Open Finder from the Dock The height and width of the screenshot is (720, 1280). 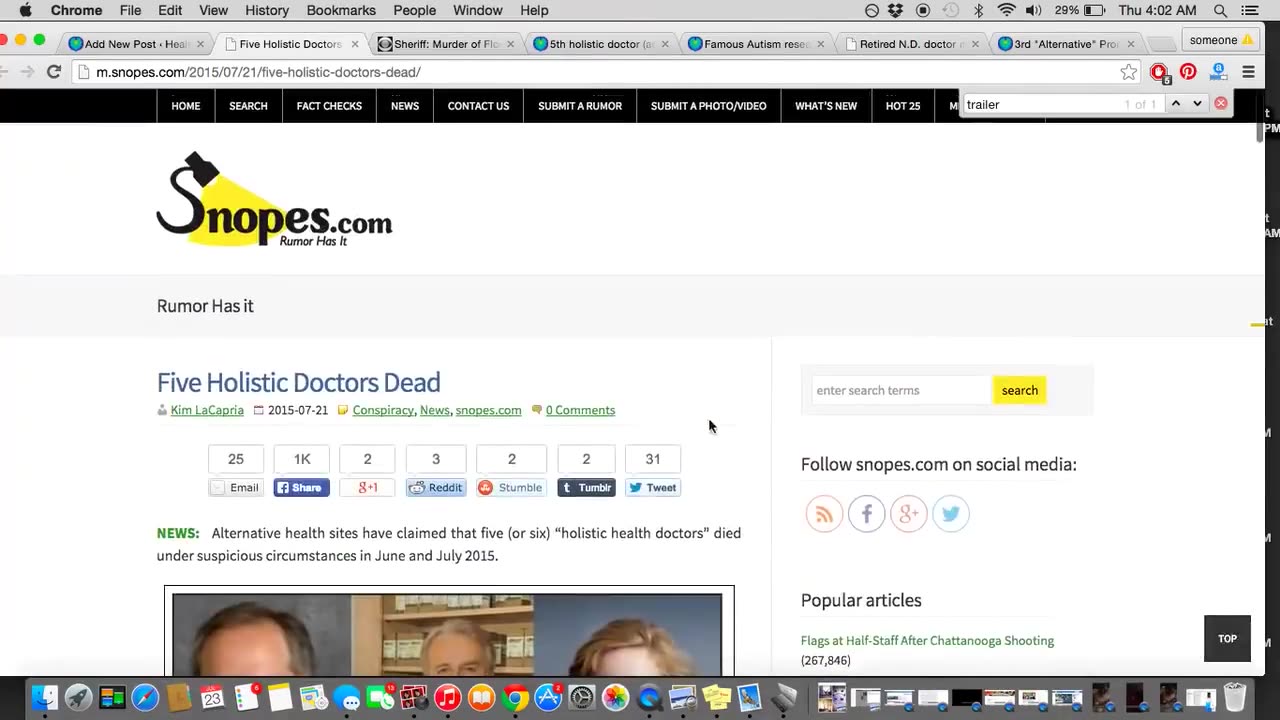coord(44,697)
